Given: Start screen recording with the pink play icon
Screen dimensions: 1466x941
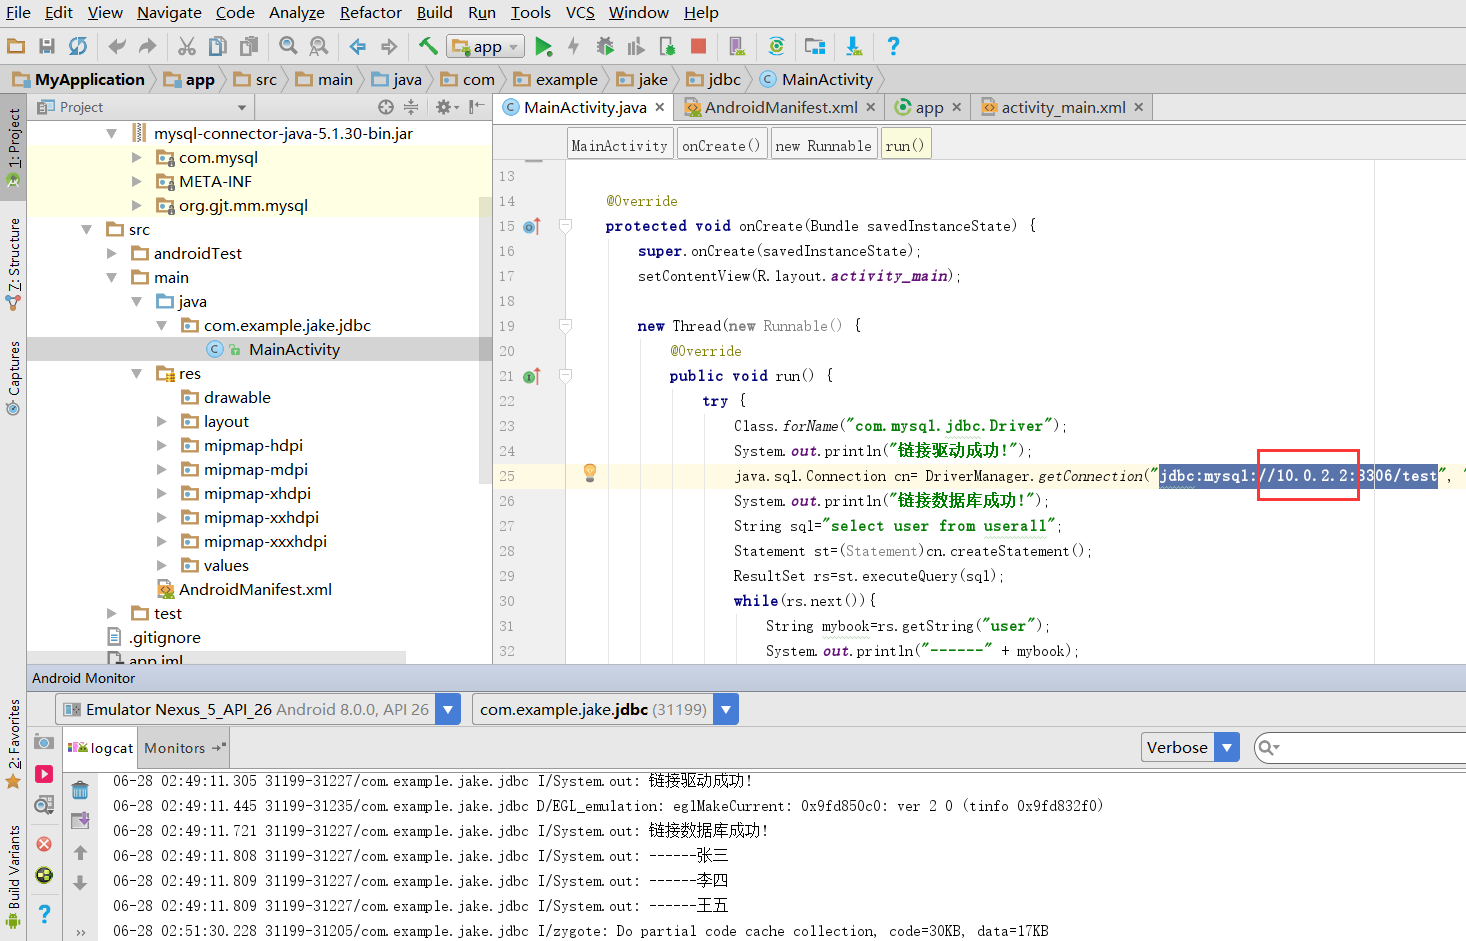Looking at the screenshot, I should [x=44, y=774].
